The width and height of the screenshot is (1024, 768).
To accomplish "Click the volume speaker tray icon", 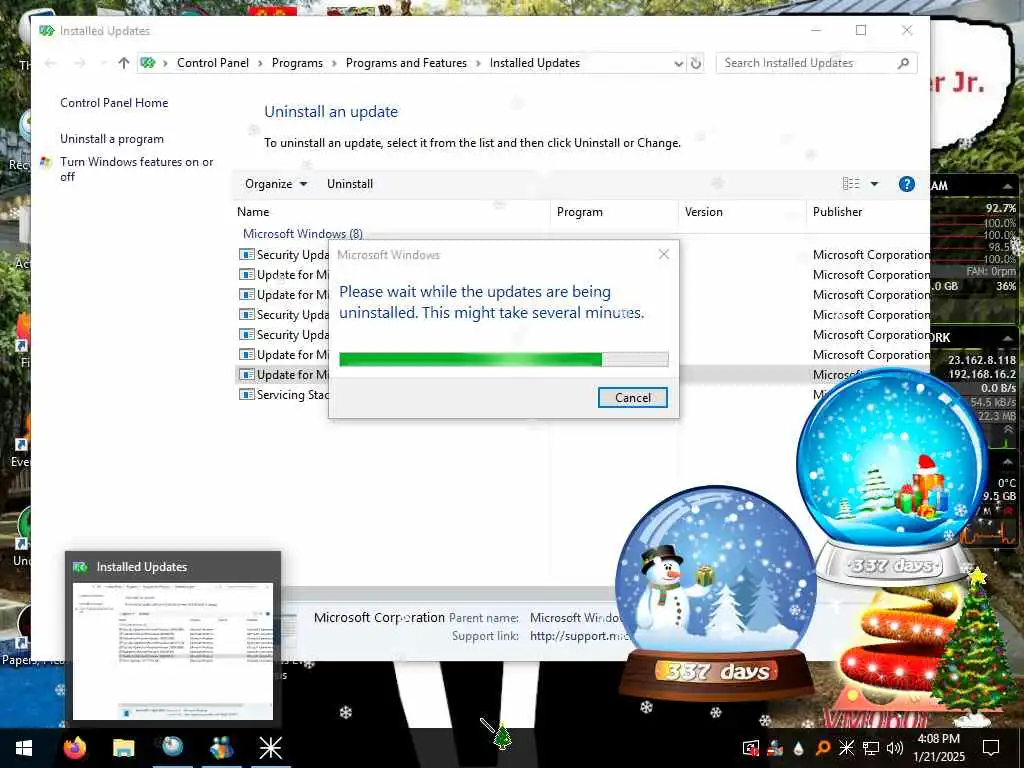I will click(895, 748).
